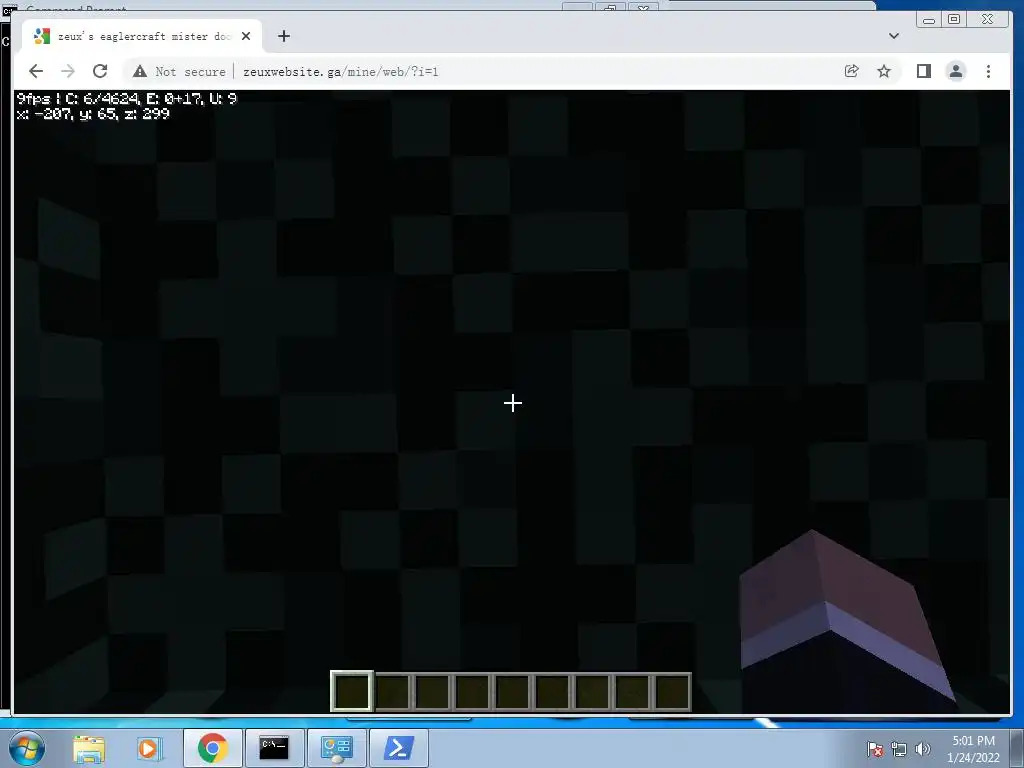Click the forward navigation arrow
Screen dimensions: 1024x768
tap(68, 71)
